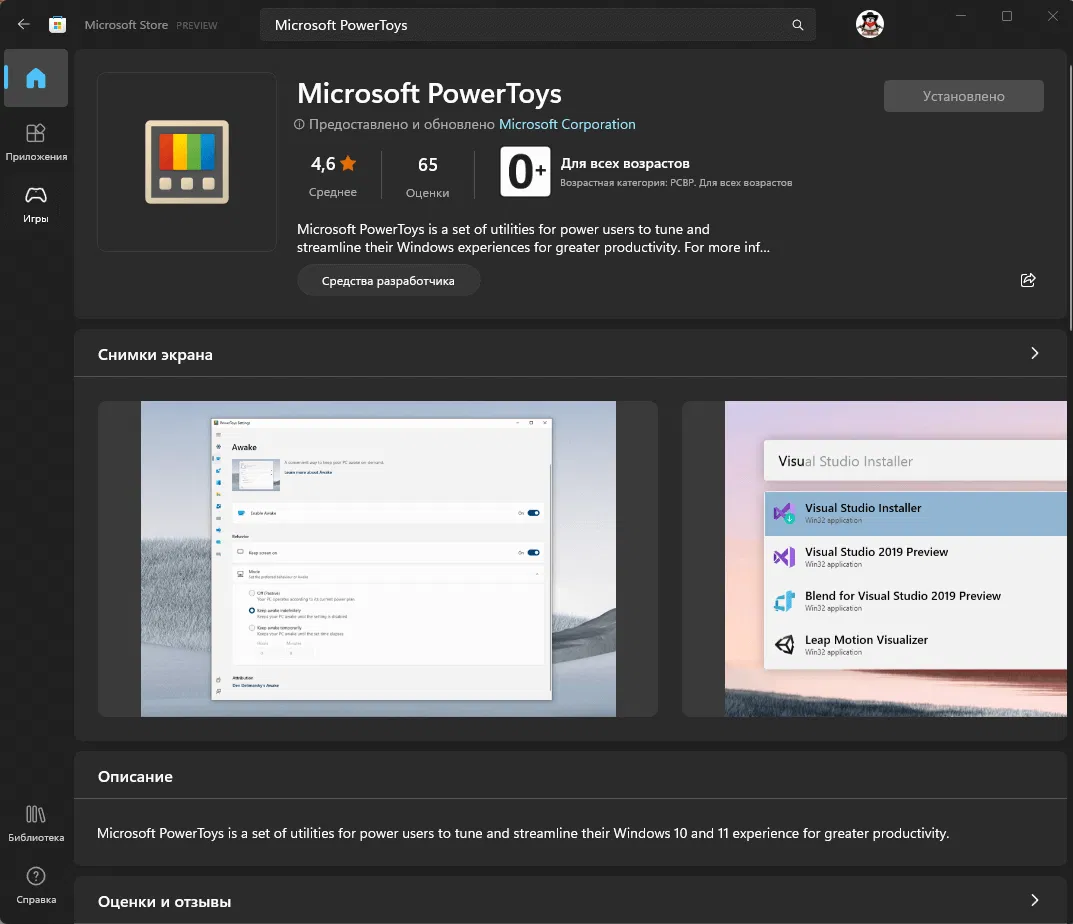Click the Установлено button
The image size is (1073, 924).
(x=964, y=97)
